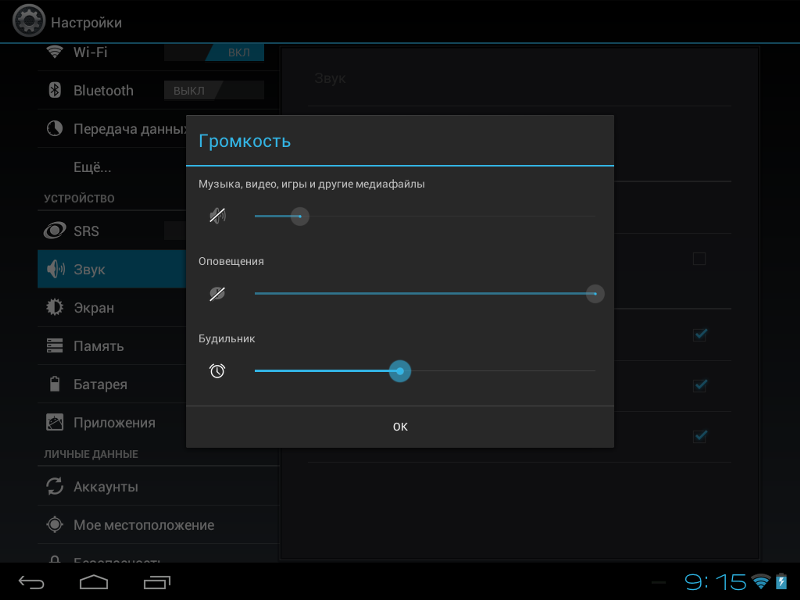Screen dimensions: 800x600
Task: Tap the charging battery status icon
Action: [781, 581]
